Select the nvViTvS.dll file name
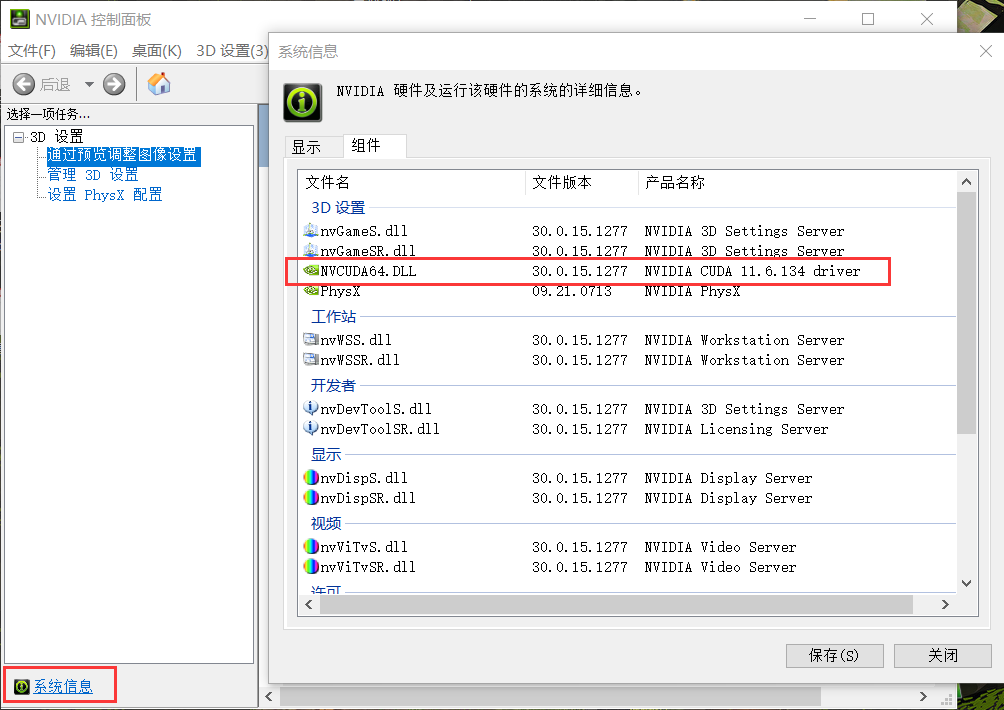The width and height of the screenshot is (1004, 710). point(364,547)
